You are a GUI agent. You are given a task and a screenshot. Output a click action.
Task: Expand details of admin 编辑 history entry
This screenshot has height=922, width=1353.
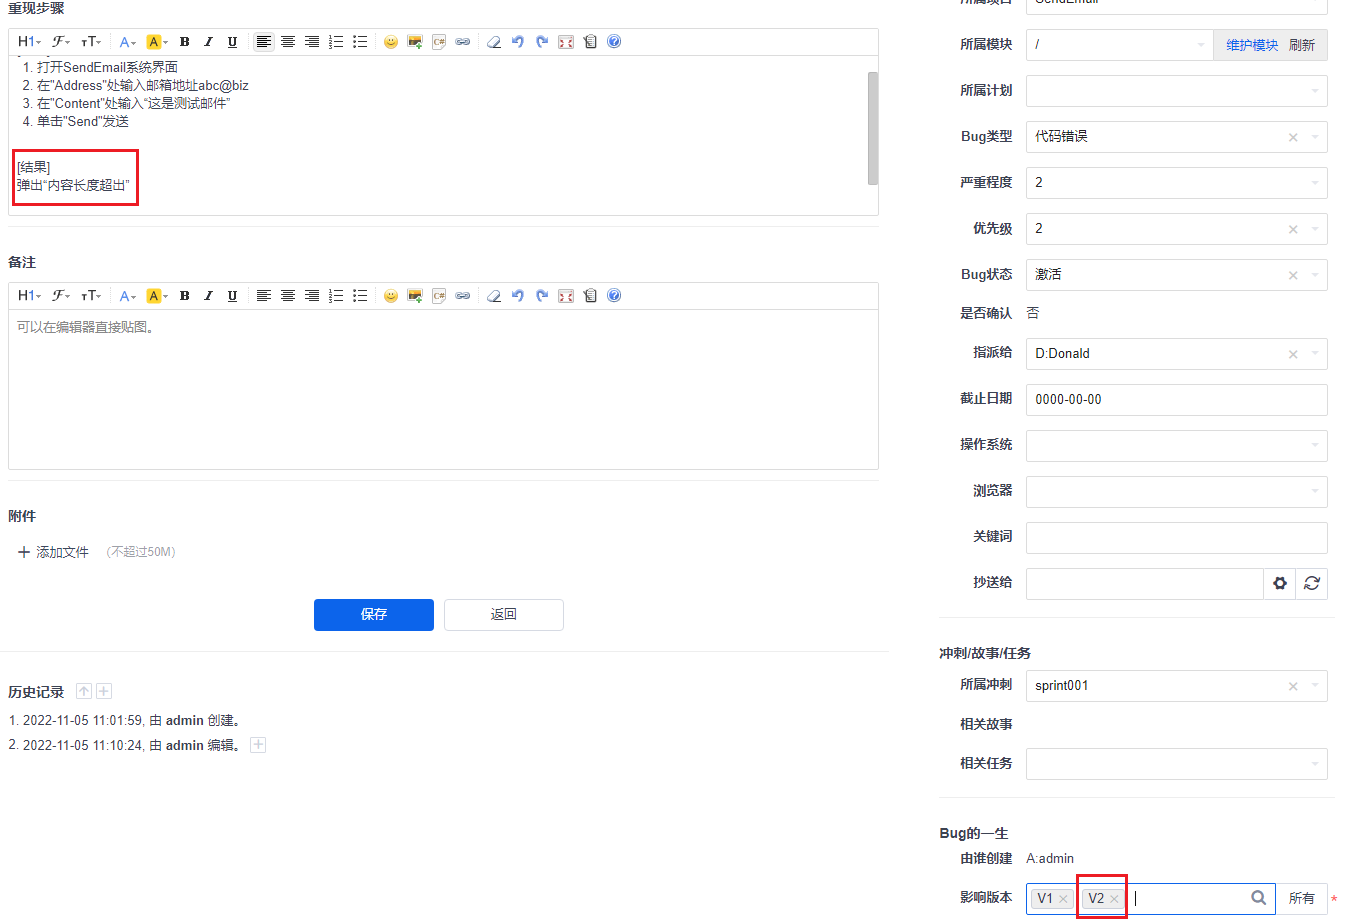click(x=258, y=745)
